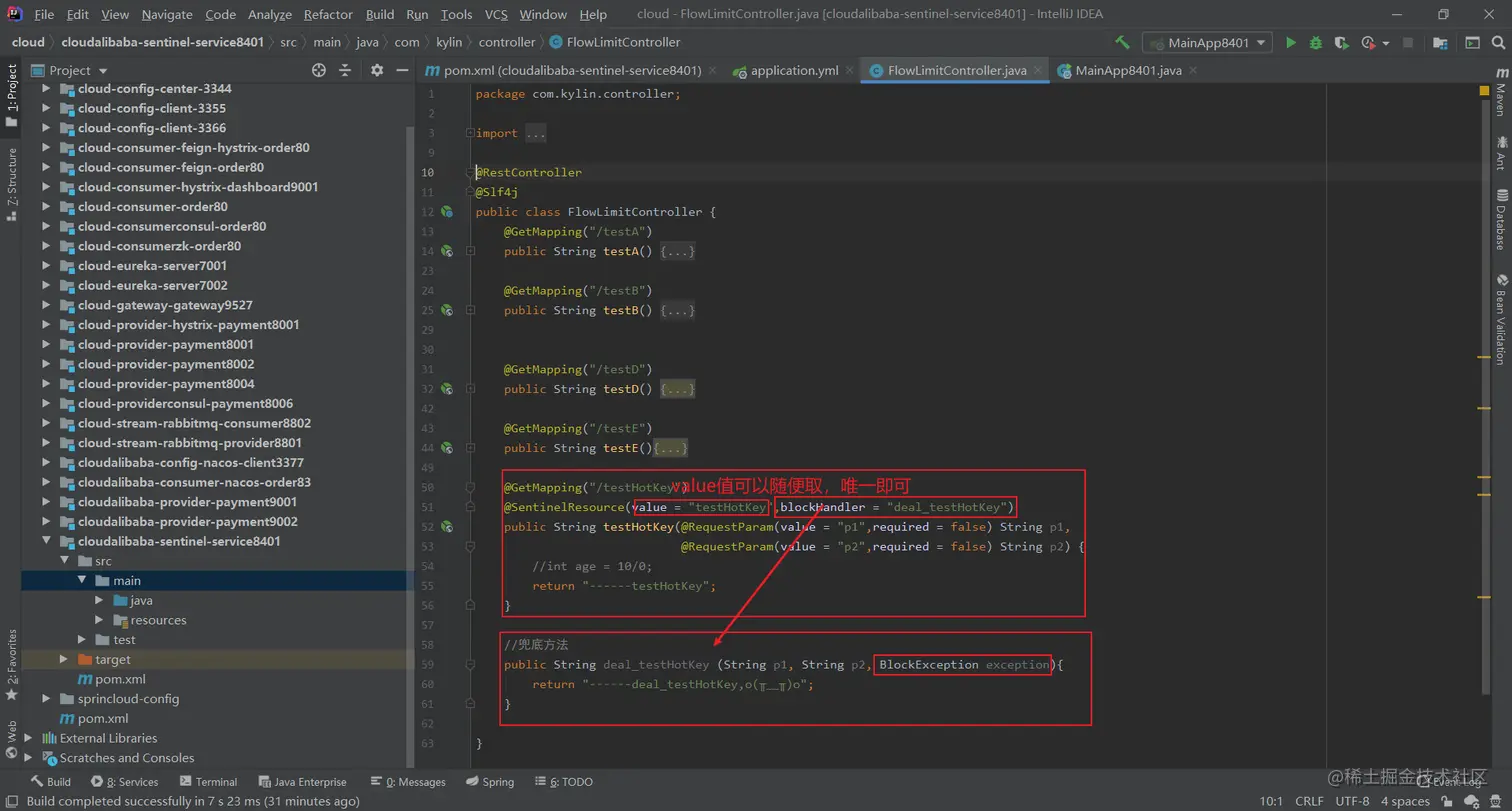
Task: Expand the folded testD method body {...}
Action: pyautogui.click(x=677, y=389)
